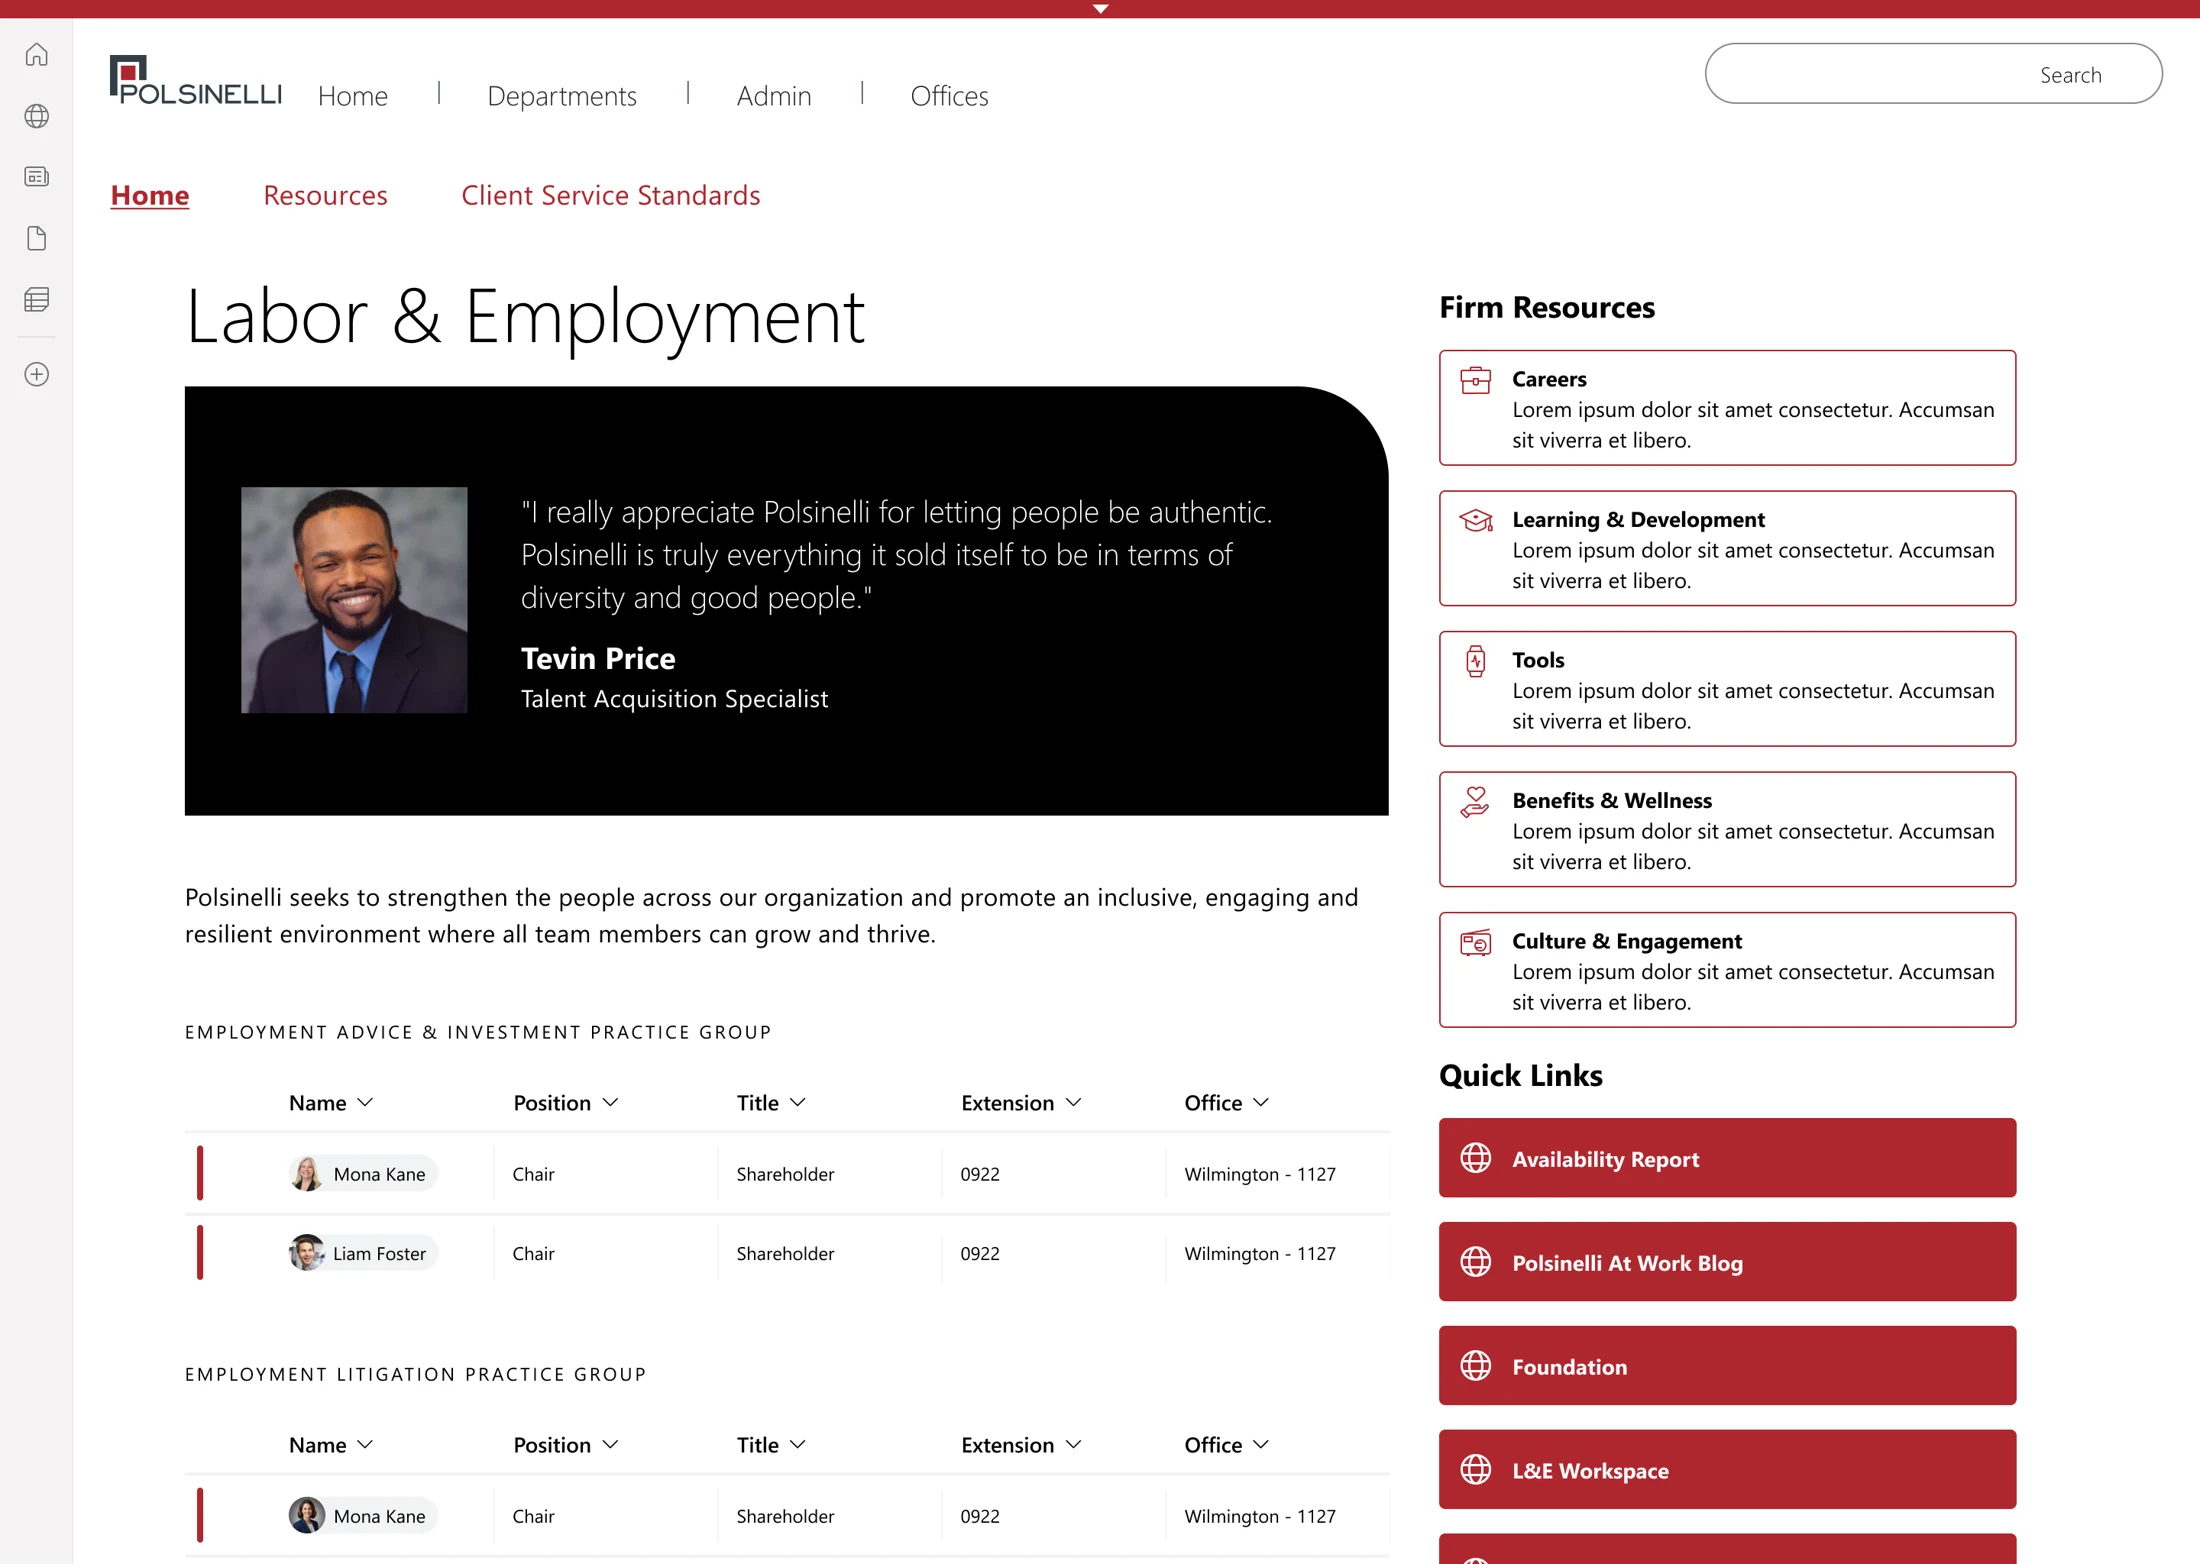Open Position column dropdown in Employment Litigation table
Screen dimensions: 2200x1564
click(x=610, y=1444)
